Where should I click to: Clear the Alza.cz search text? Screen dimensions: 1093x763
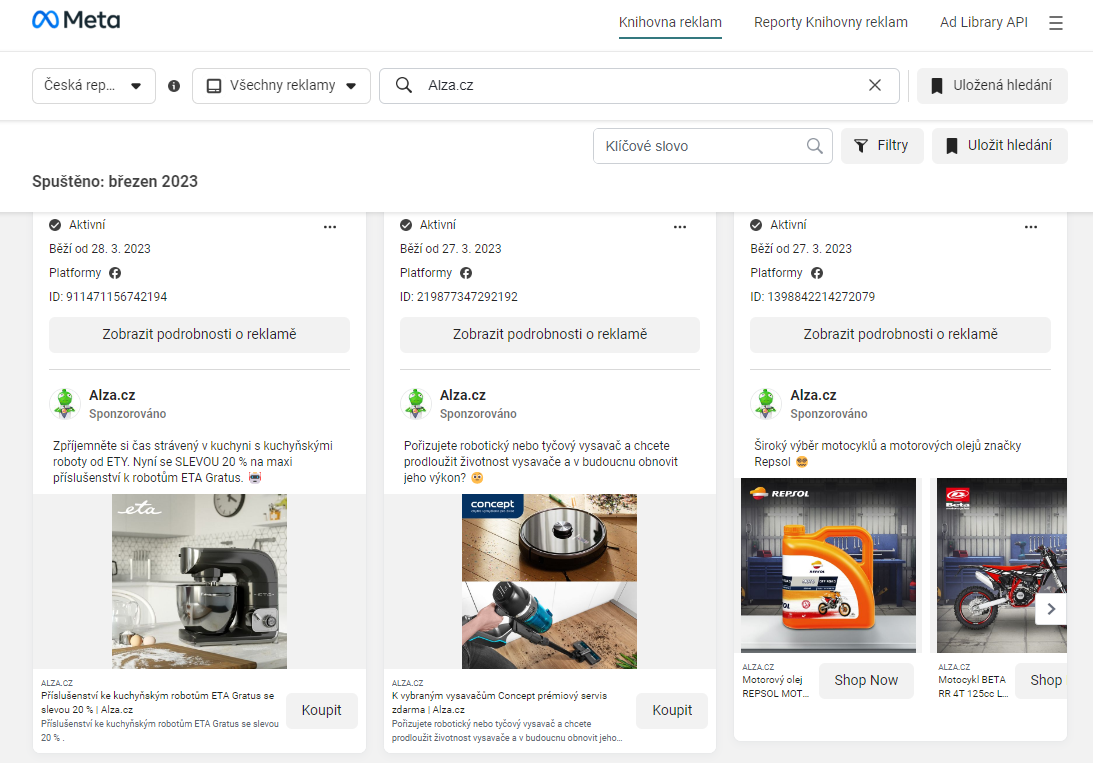point(875,86)
